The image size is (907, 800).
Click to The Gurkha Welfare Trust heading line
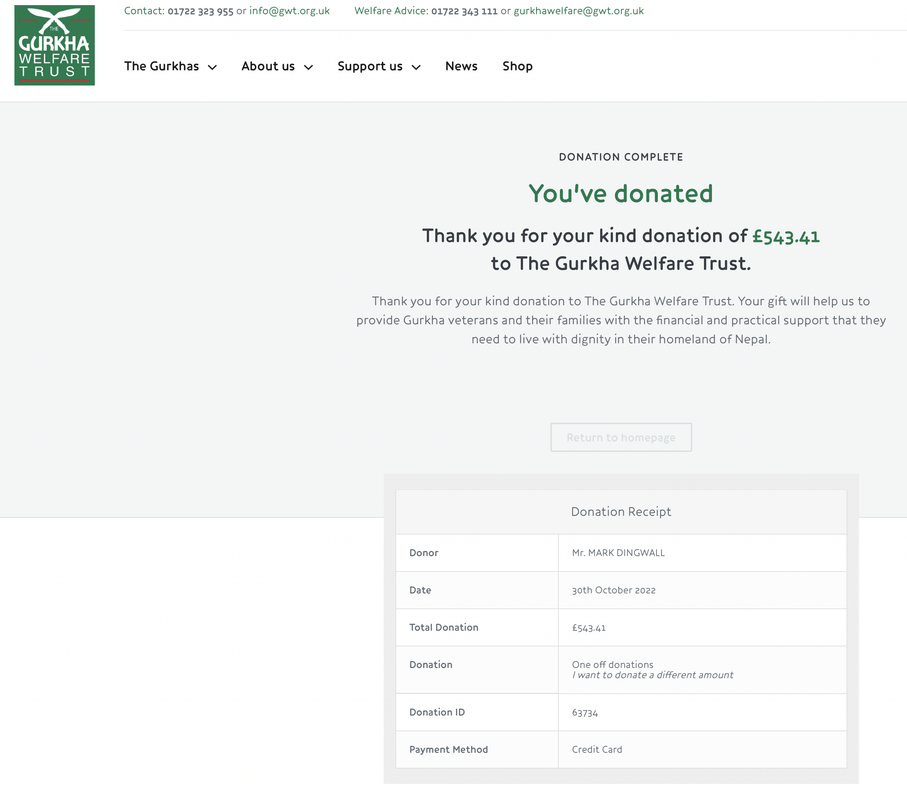(621, 264)
